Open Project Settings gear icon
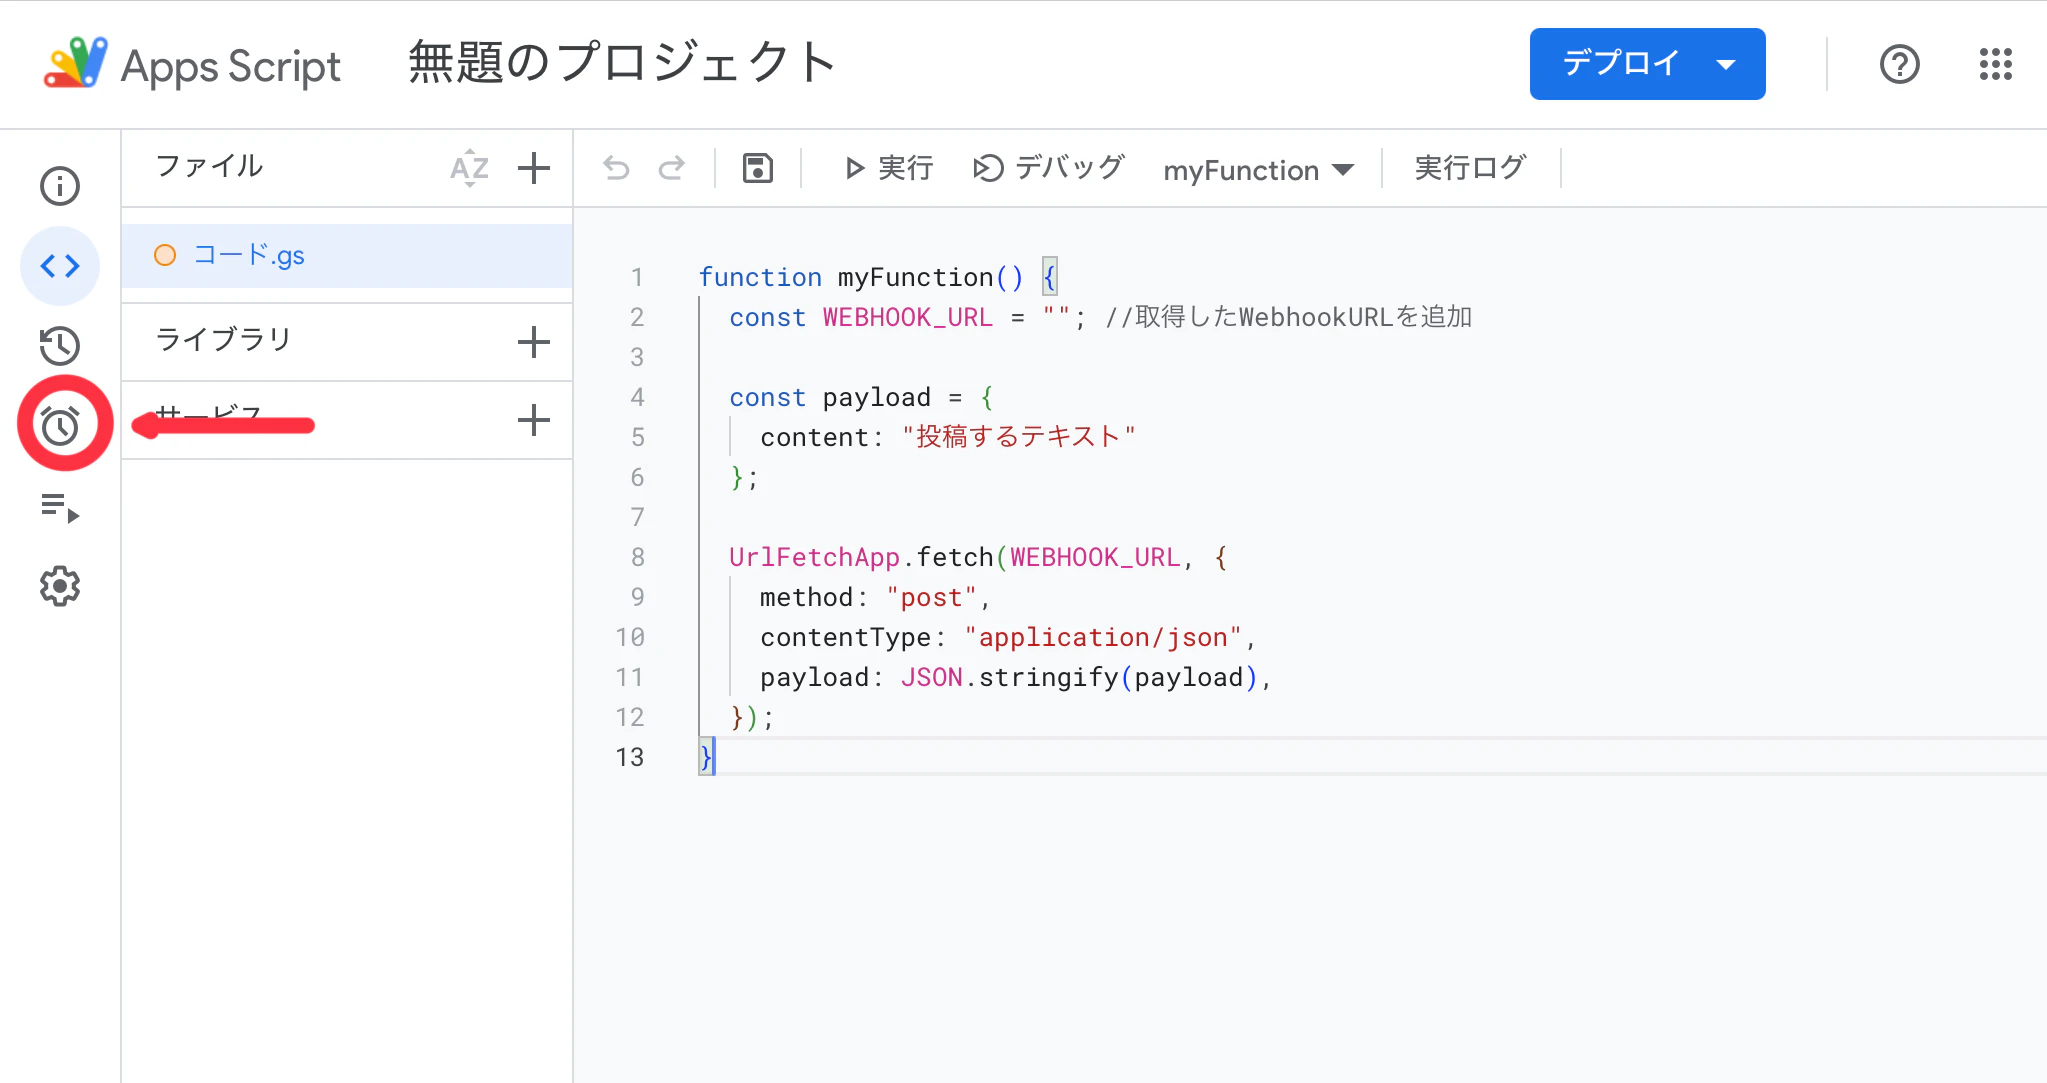The width and height of the screenshot is (2047, 1083). (x=60, y=587)
